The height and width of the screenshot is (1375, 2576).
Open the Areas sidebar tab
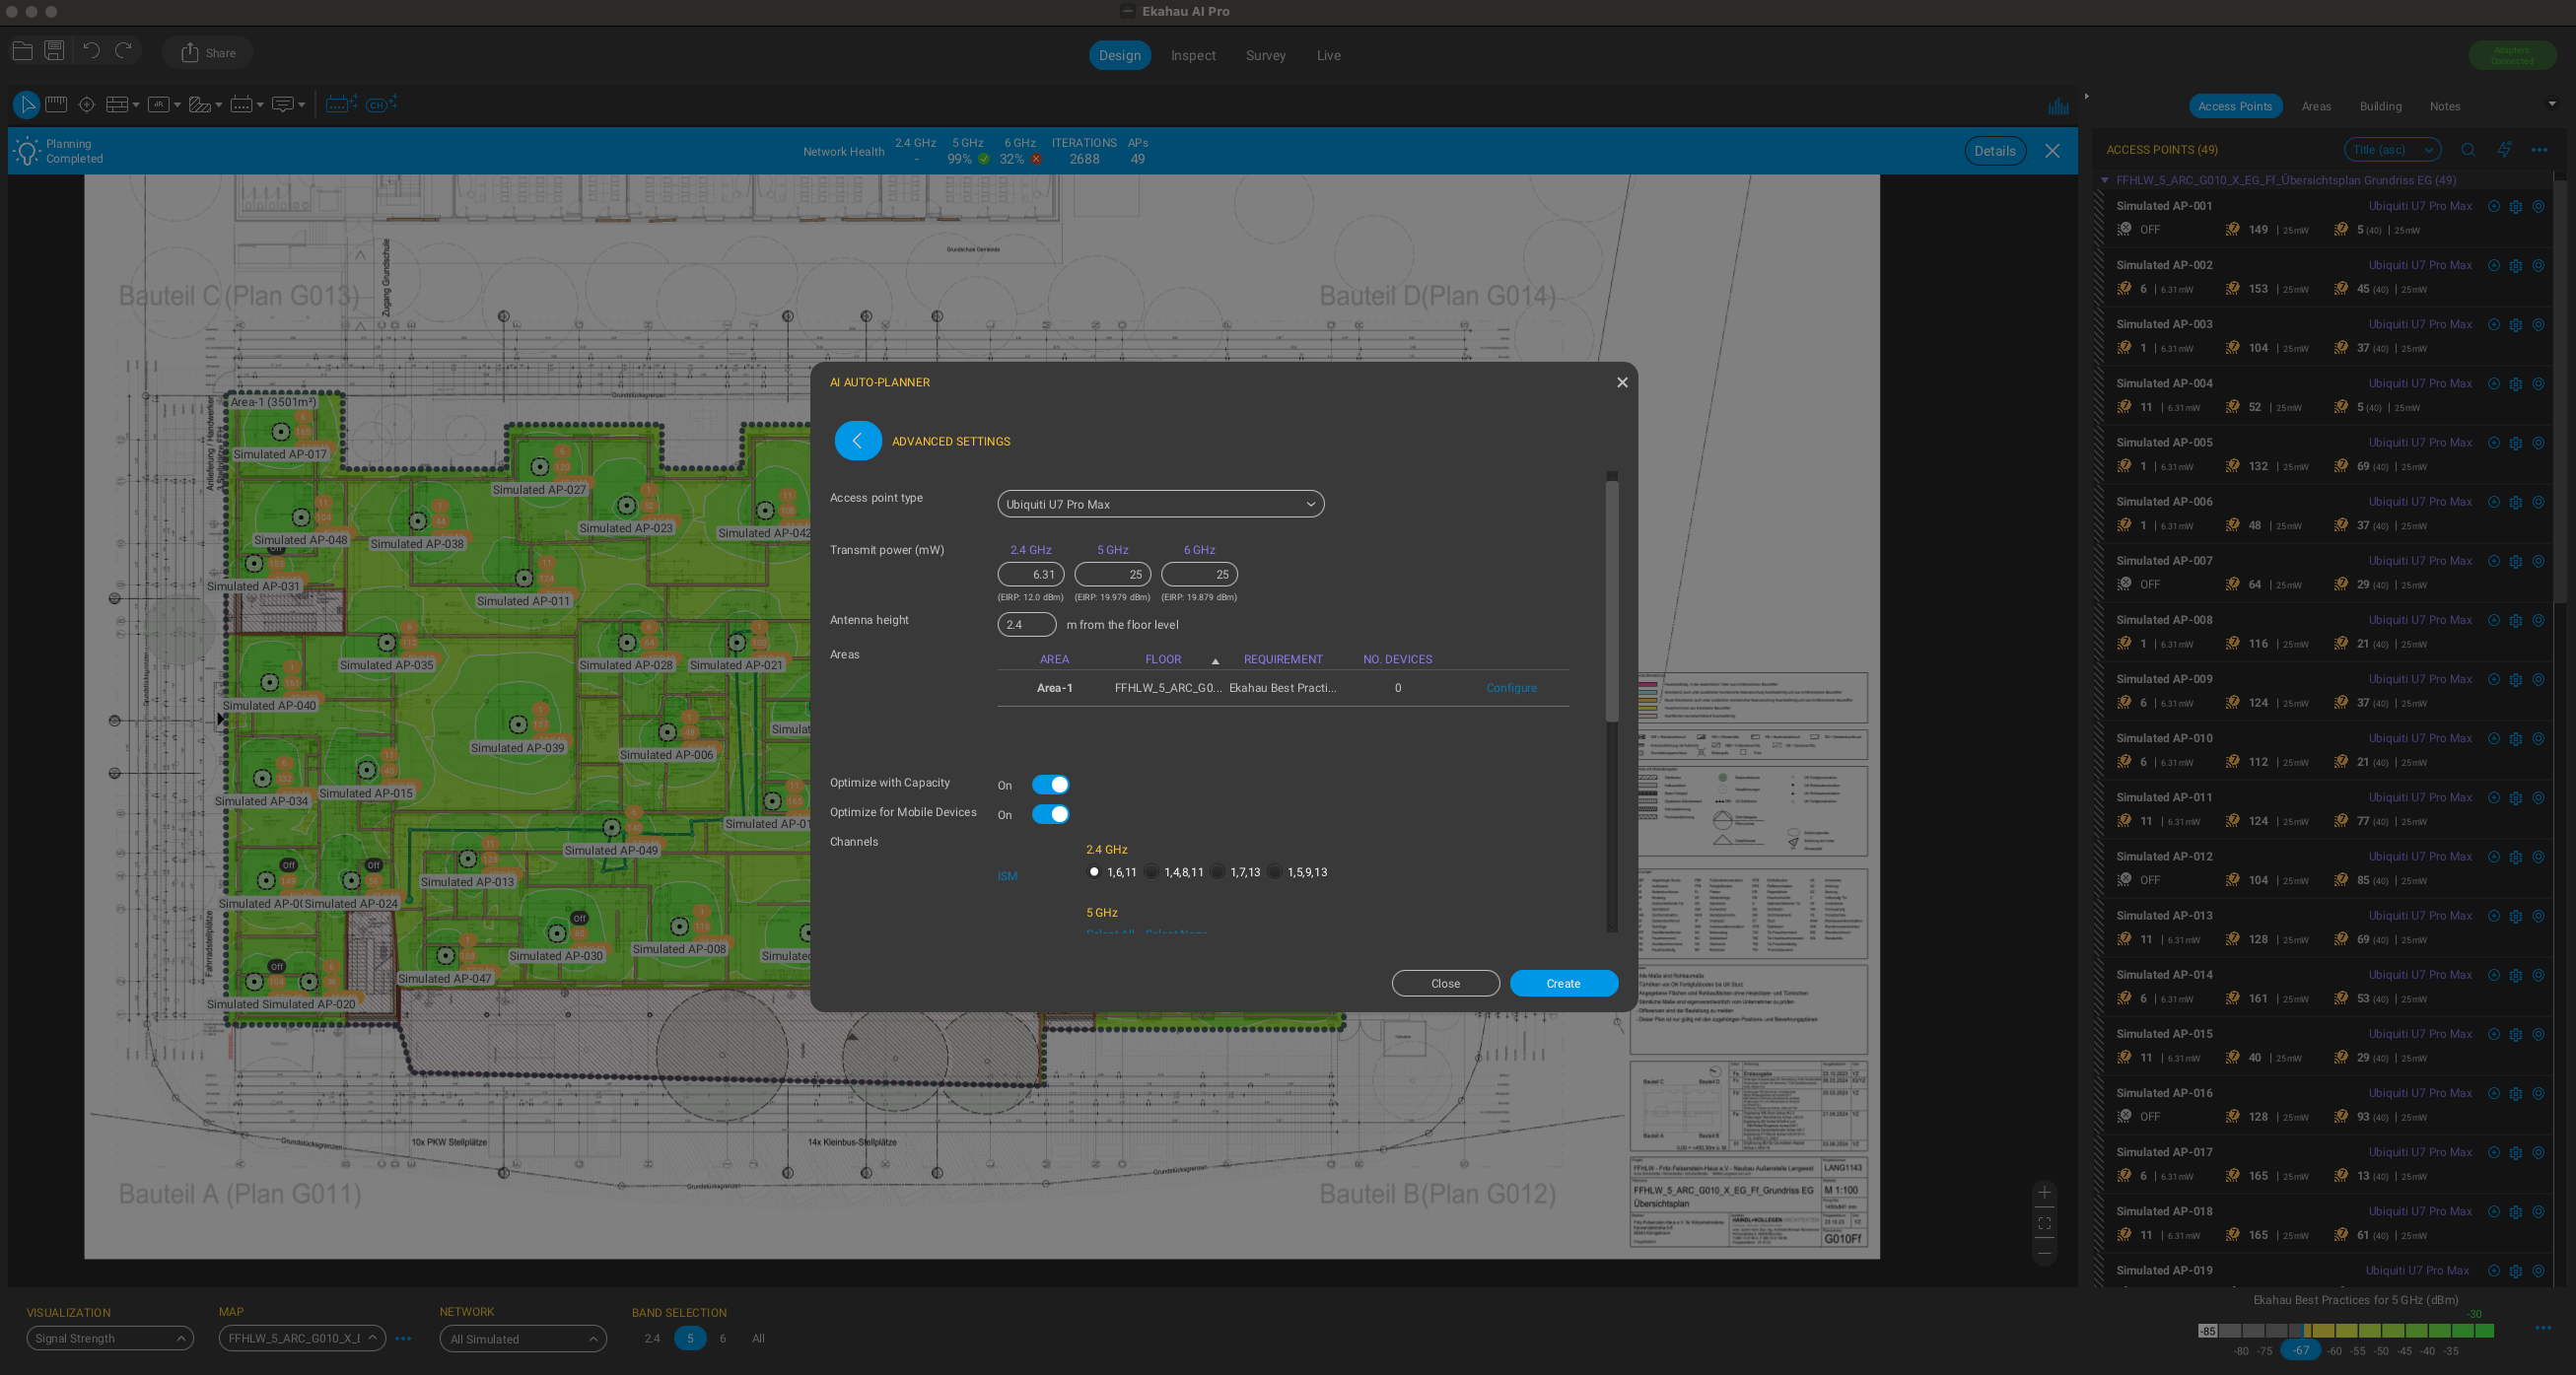coord(2316,107)
